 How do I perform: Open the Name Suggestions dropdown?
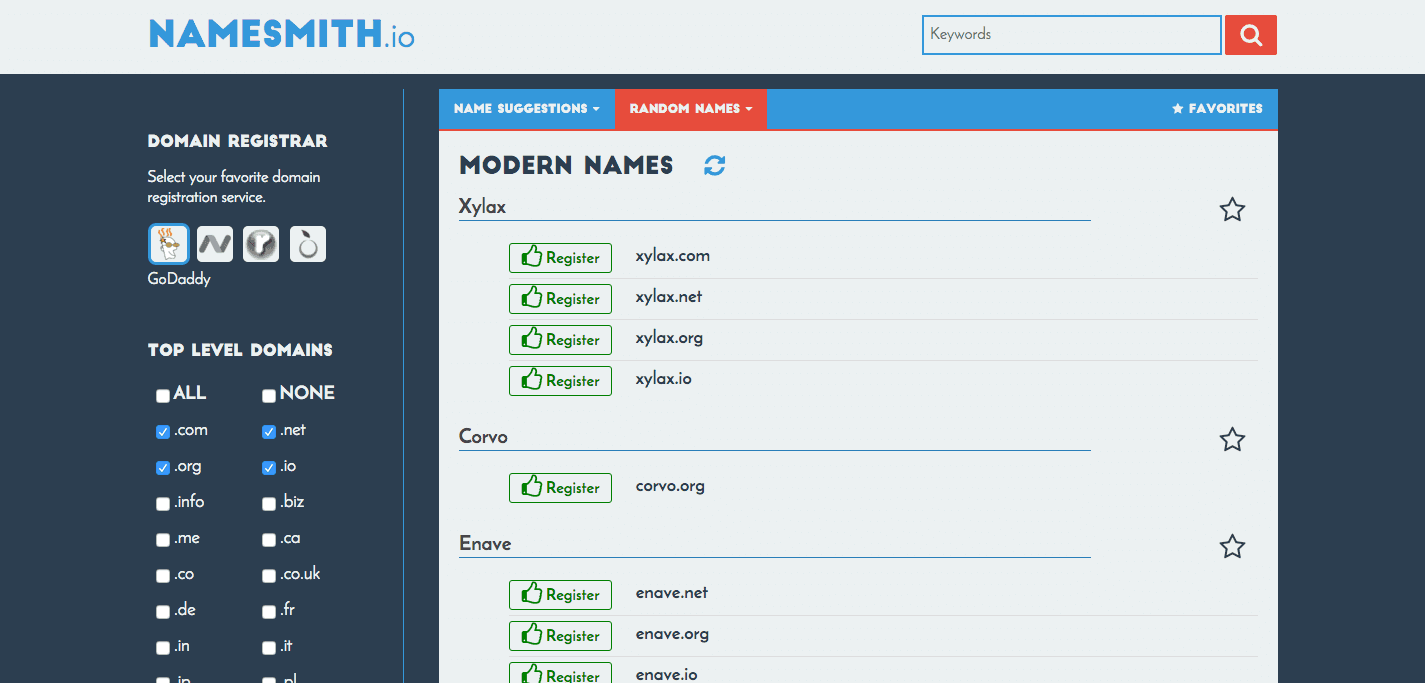tap(527, 109)
